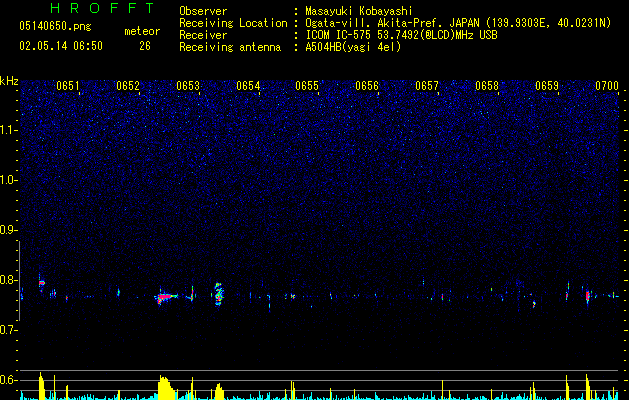Click the Observer label
The image size is (629, 400).
203,11
